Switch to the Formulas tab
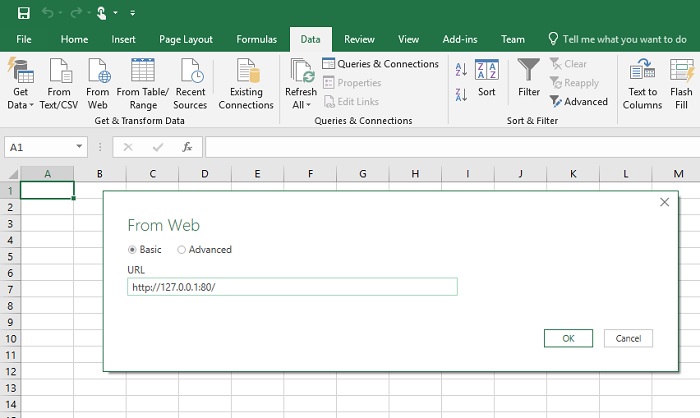The image size is (700, 418). 257,39
